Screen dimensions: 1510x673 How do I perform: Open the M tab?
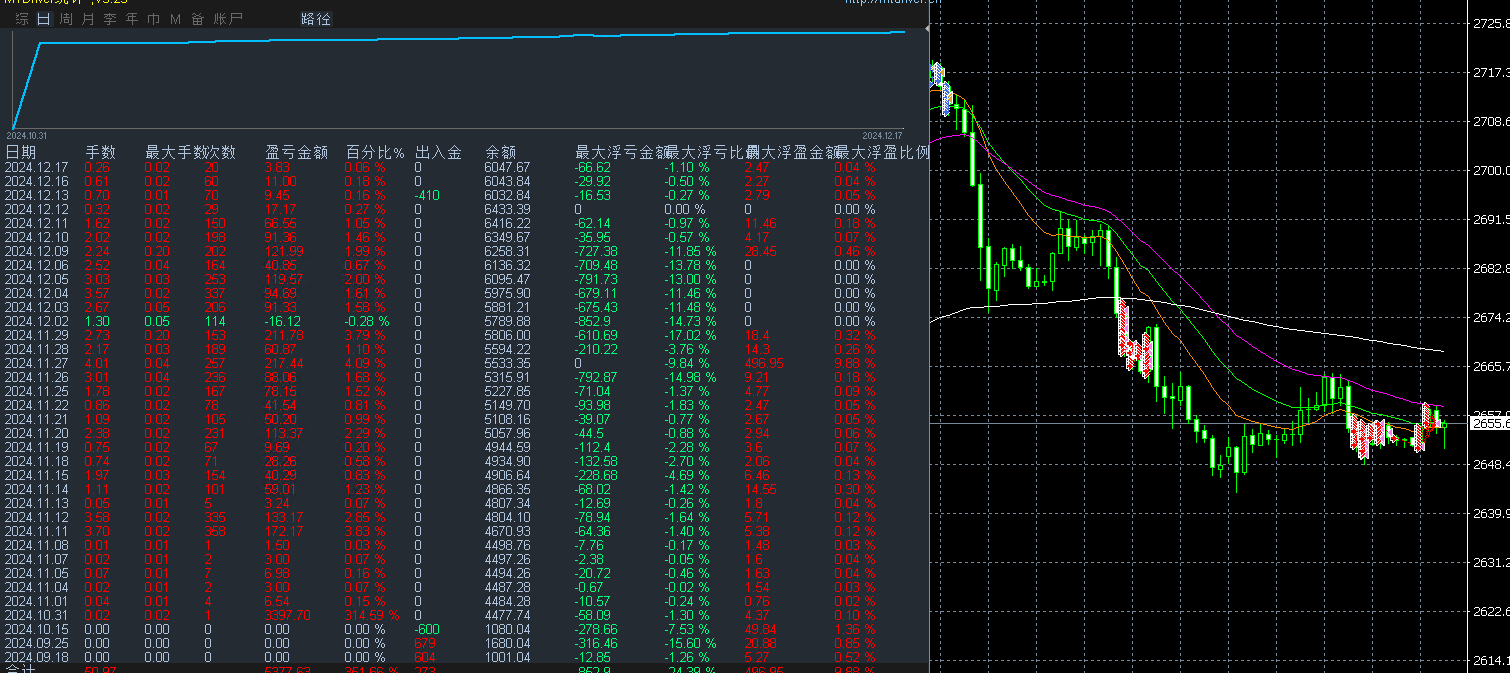176,19
